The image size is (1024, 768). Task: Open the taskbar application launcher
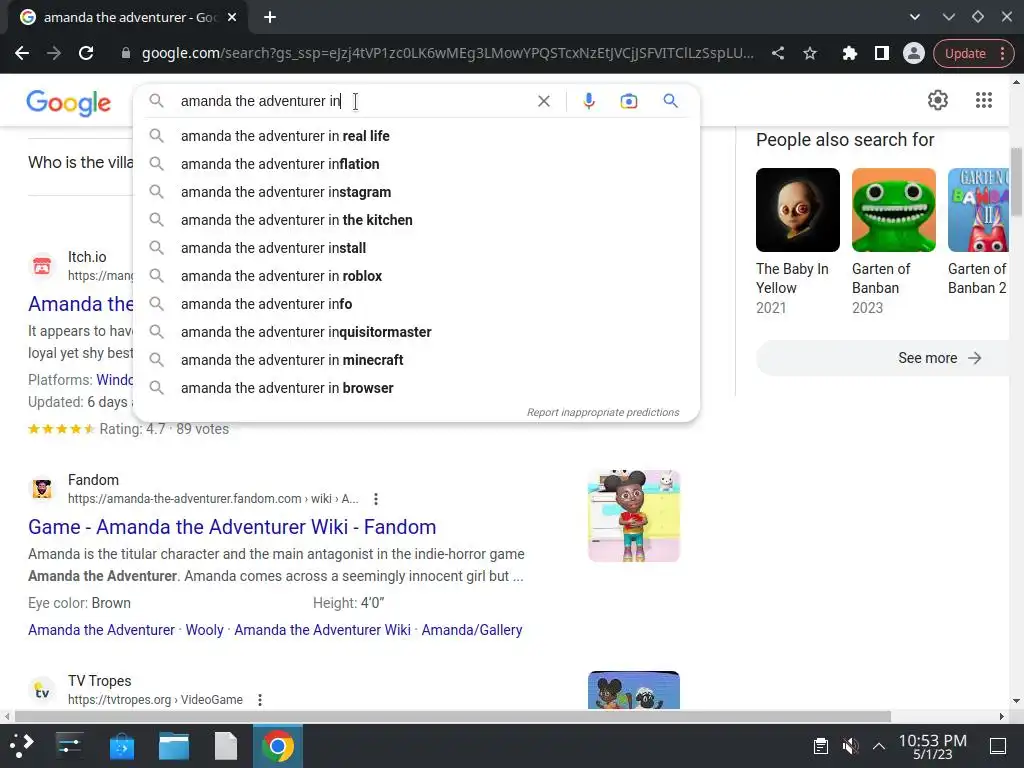click(x=22, y=746)
